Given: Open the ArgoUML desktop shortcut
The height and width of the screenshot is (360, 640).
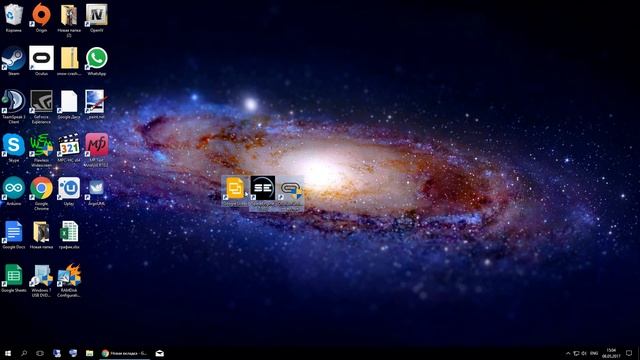Looking at the screenshot, I should click(96, 189).
